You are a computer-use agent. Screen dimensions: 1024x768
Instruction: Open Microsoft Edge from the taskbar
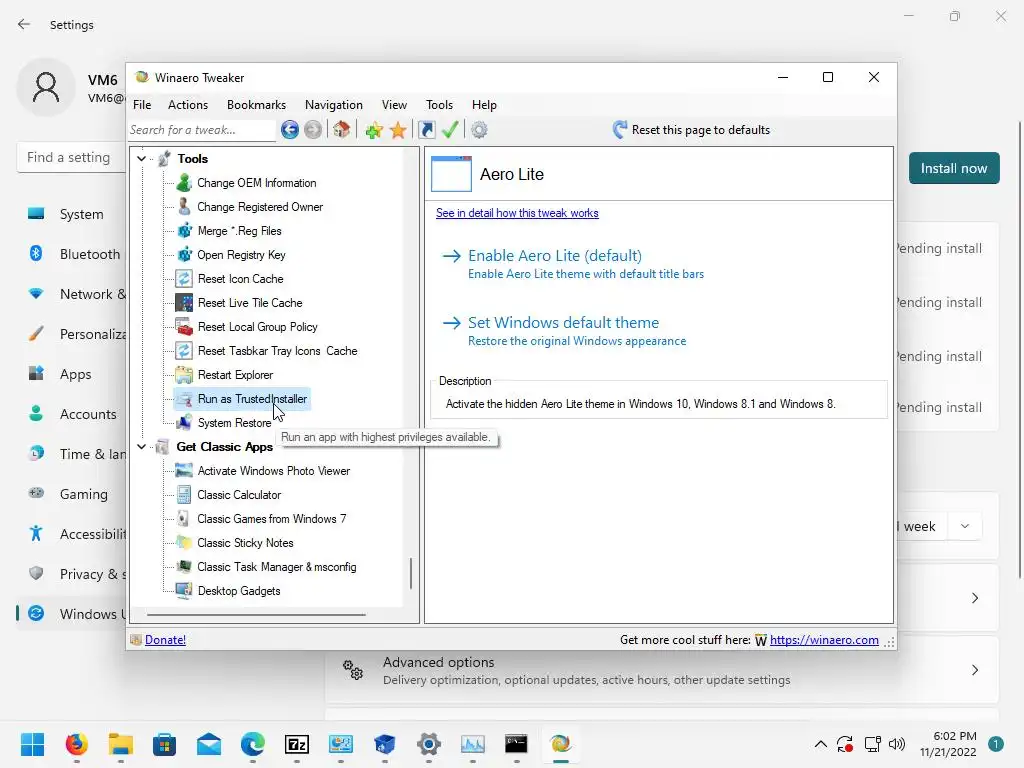point(252,744)
